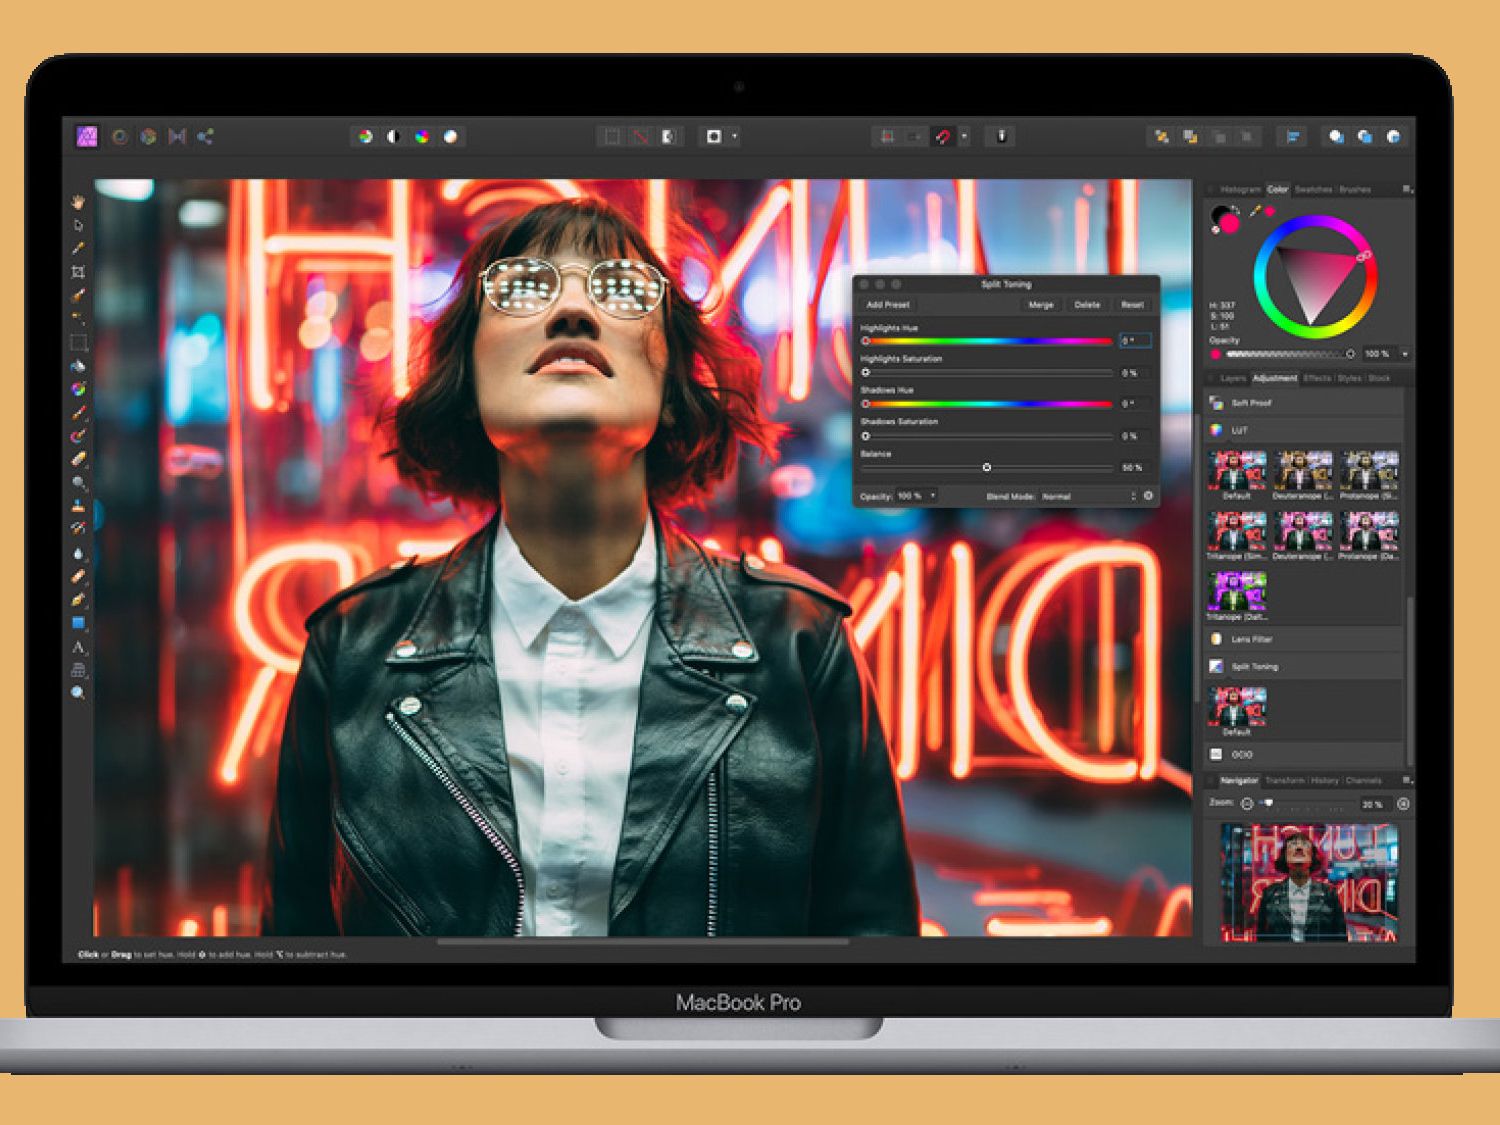This screenshot has height=1125, width=1500.
Task: Click the Highlights Hue slider
Action: coord(987,341)
